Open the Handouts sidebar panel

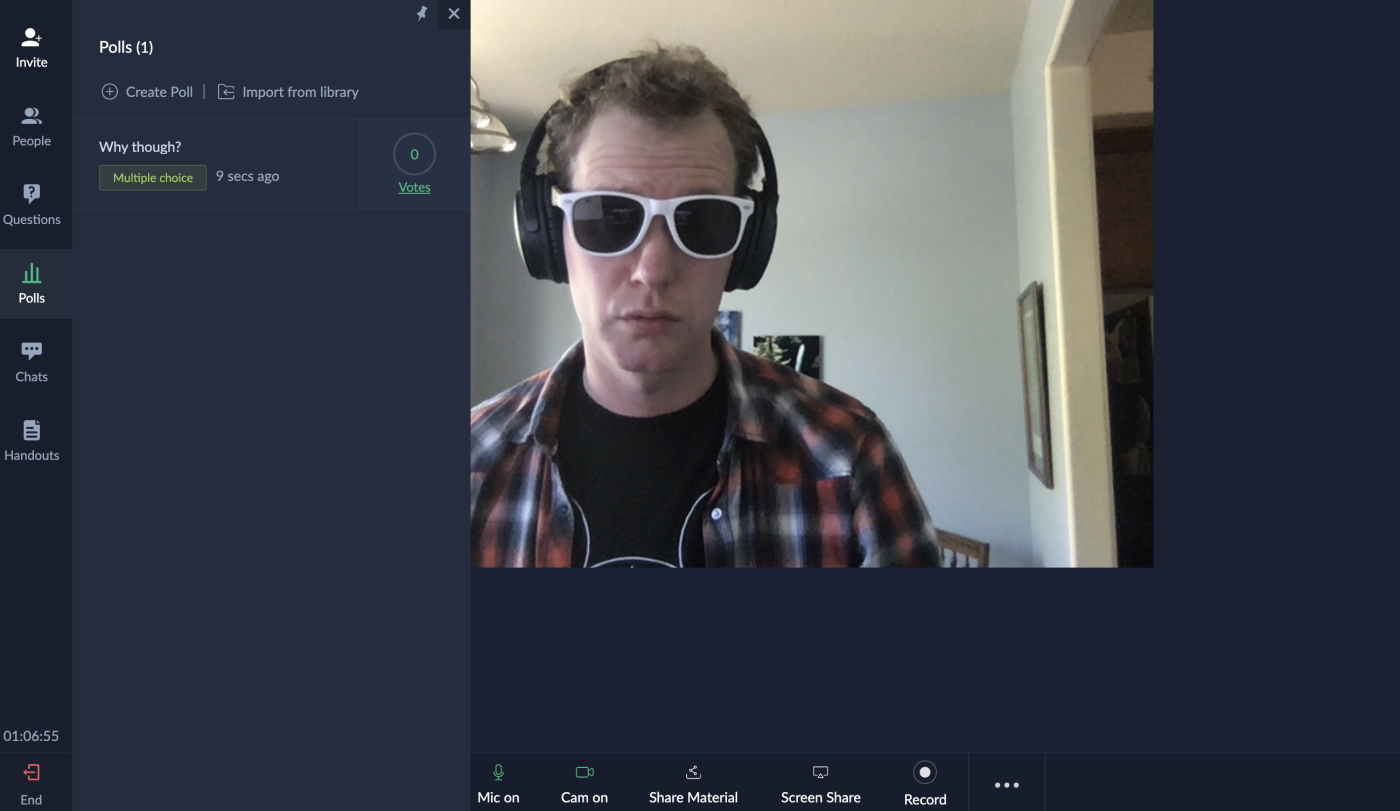pyautogui.click(x=31, y=441)
